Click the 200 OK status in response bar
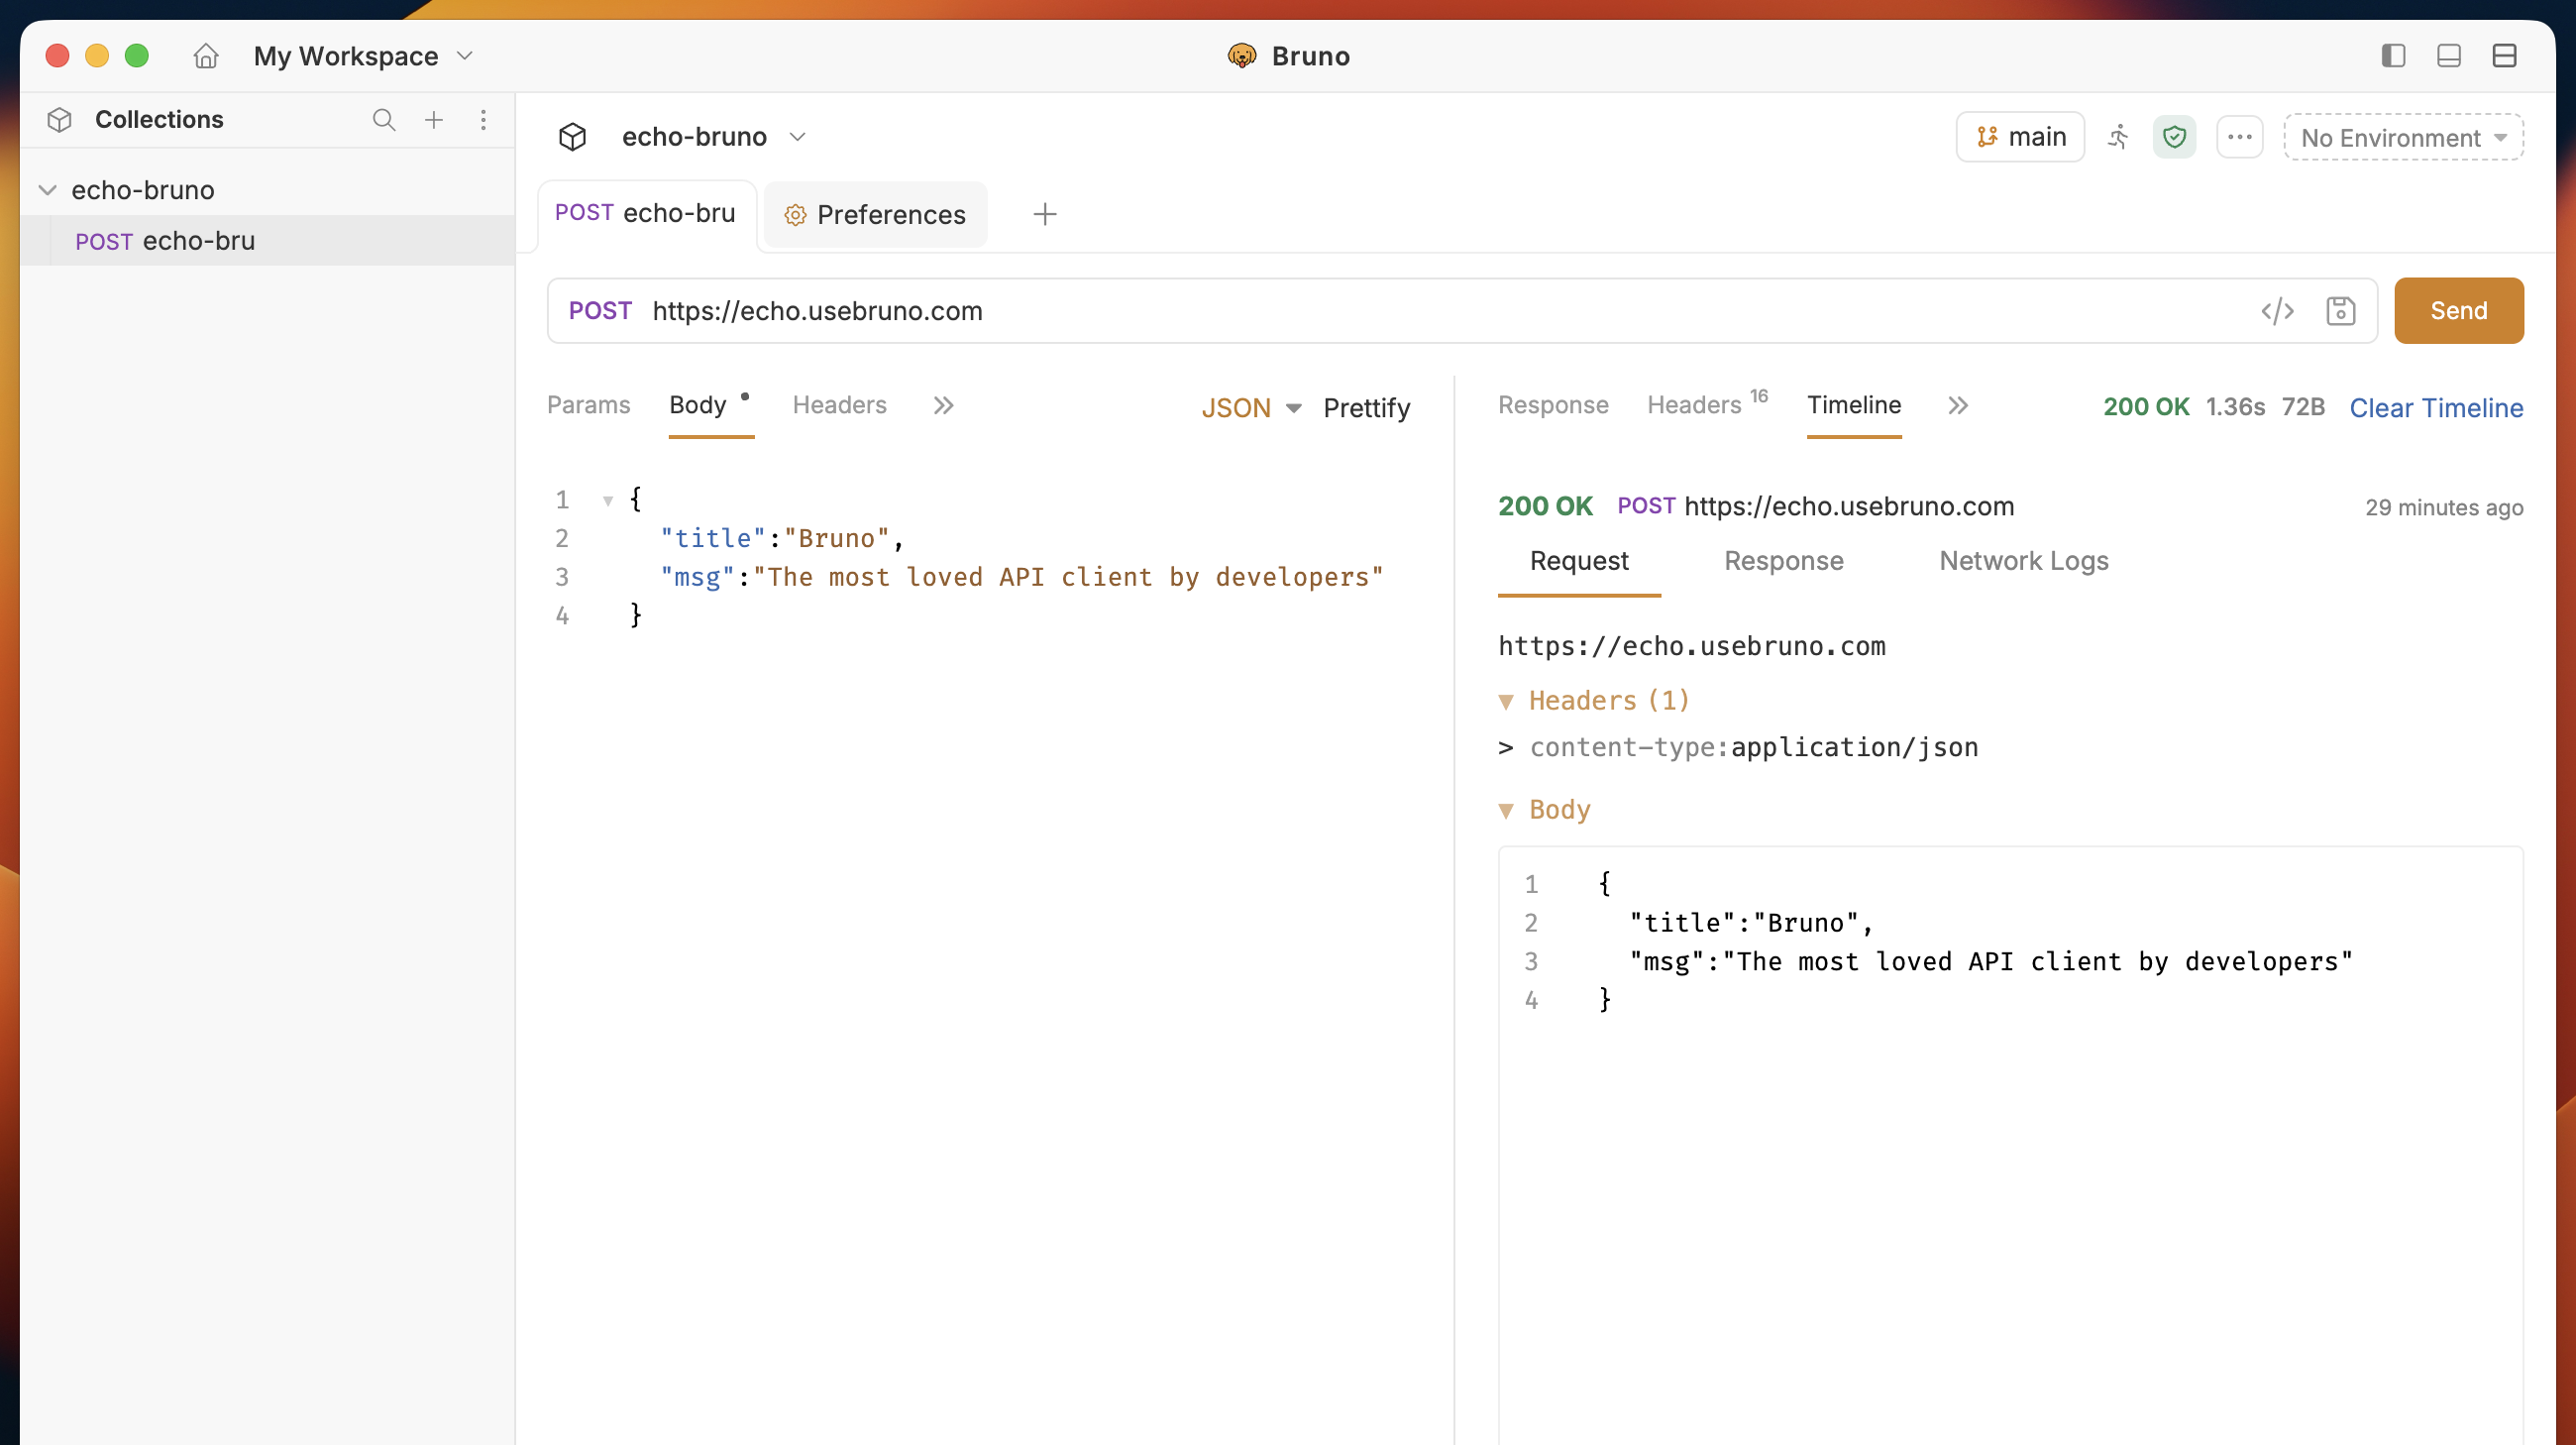2576x1445 pixels. click(2145, 407)
